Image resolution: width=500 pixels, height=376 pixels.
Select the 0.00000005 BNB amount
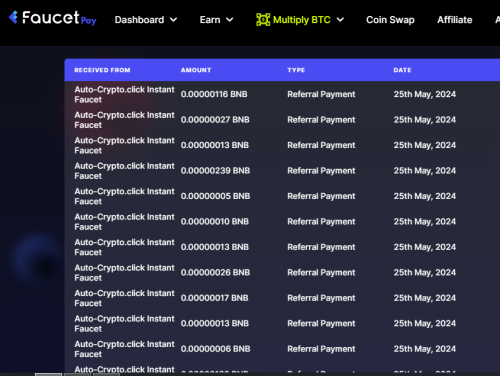click(215, 196)
